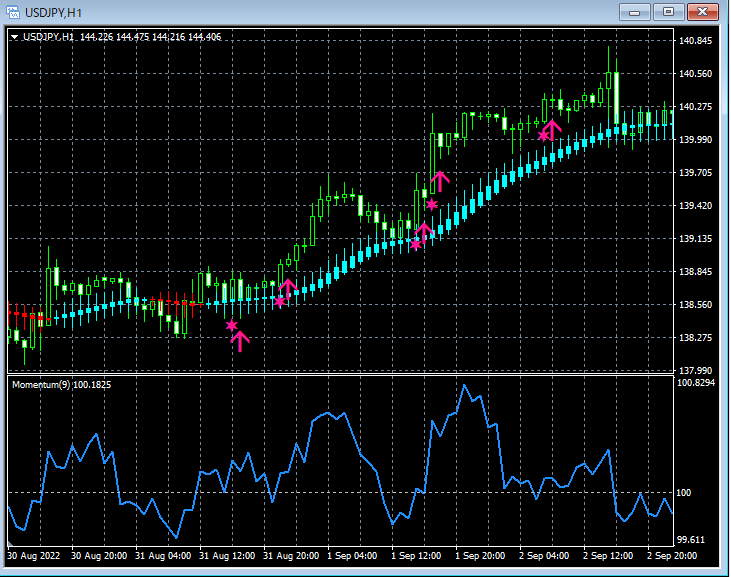The width and height of the screenshot is (731, 577).
Task: Click the 2 Sep 04:00 time label
Action: 544,556
